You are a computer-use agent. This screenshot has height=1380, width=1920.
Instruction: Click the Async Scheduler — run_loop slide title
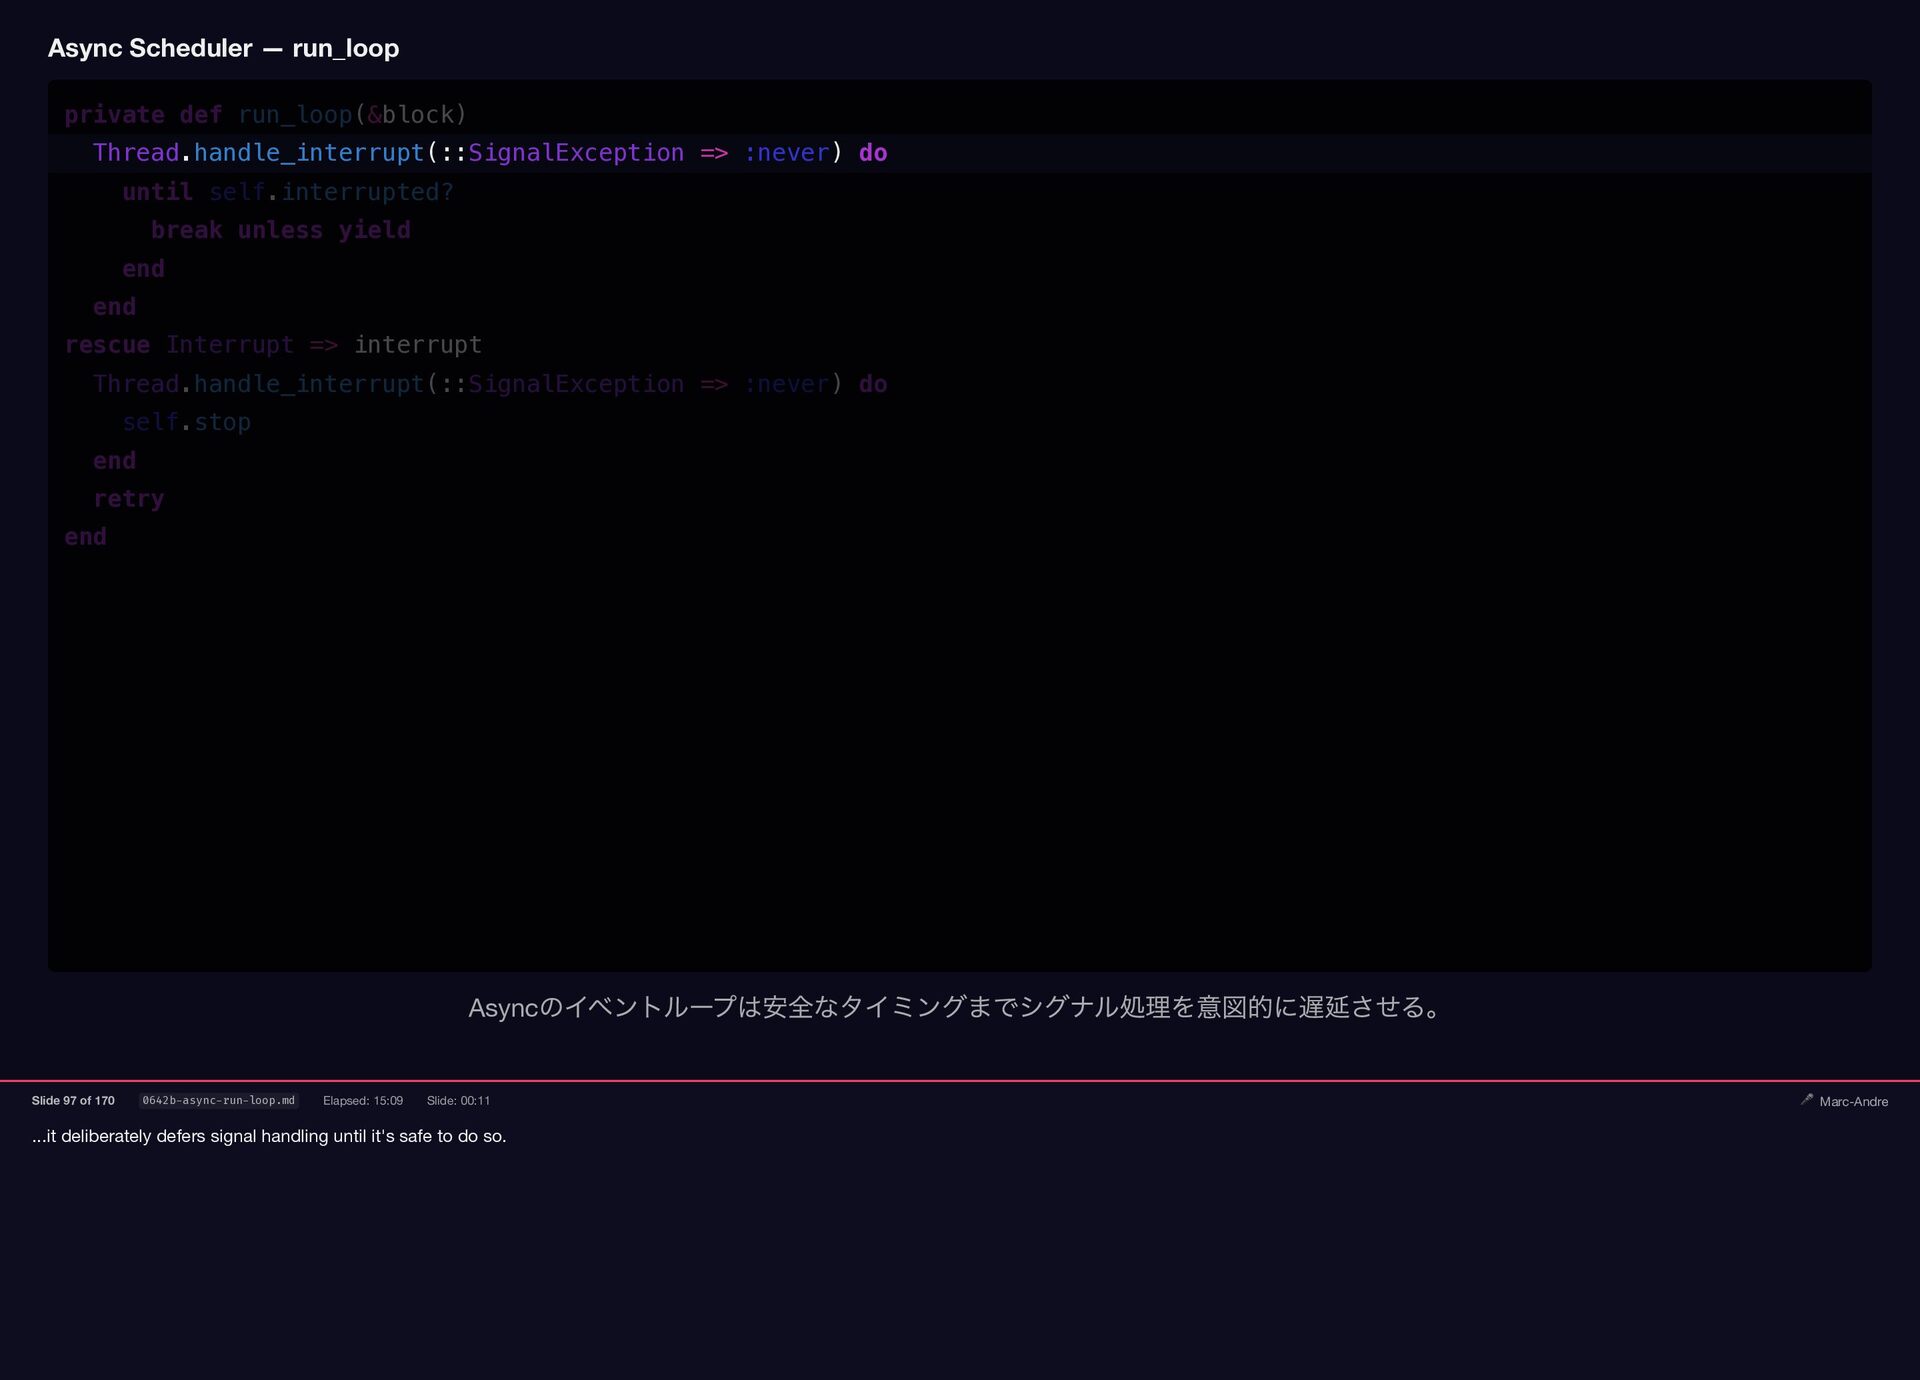pos(223,48)
